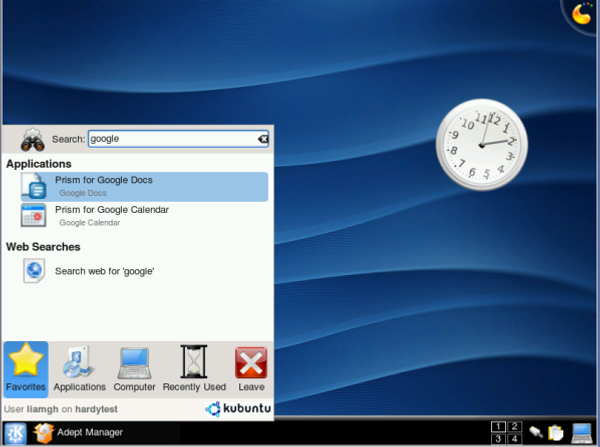Switch to virtual desktop 2
Image resolution: width=600 pixels, height=447 pixels.
click(x=515, y=426)
